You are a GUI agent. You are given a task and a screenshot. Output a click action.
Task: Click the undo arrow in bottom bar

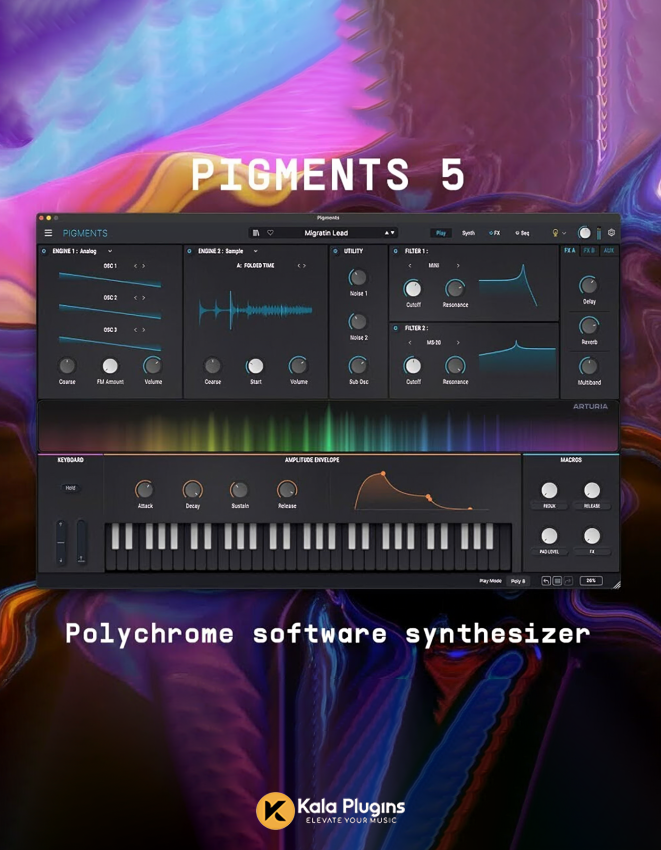click(546, 581)
